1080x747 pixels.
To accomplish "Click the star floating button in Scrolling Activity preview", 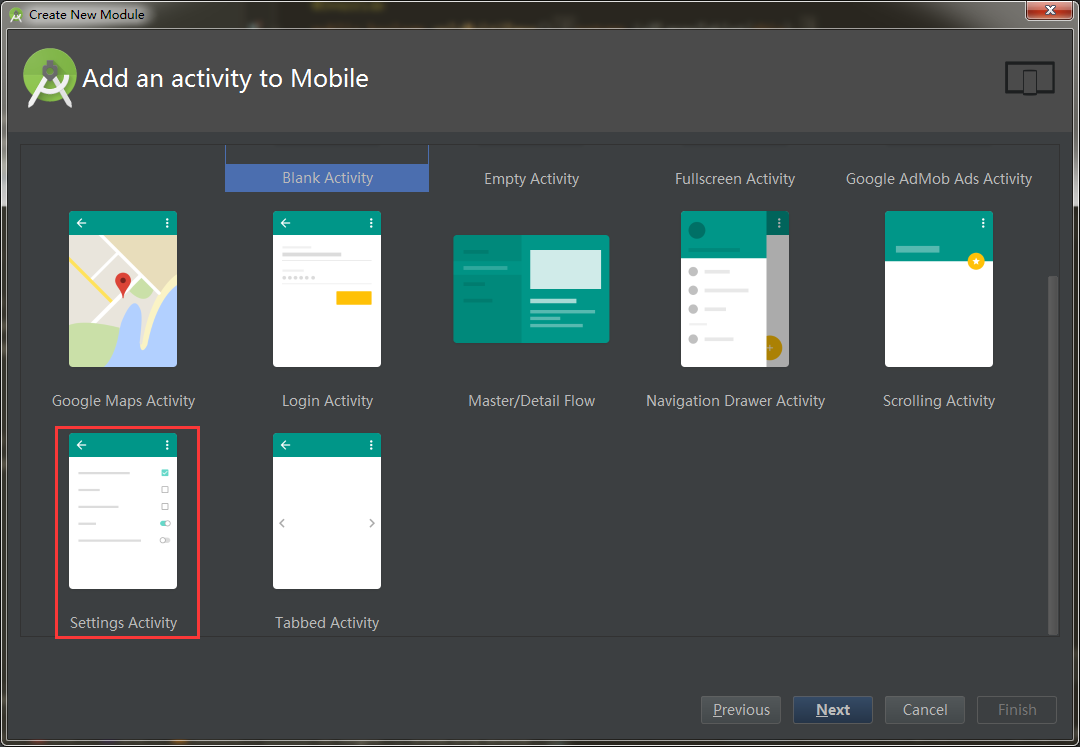I will [x=976, y=261].
